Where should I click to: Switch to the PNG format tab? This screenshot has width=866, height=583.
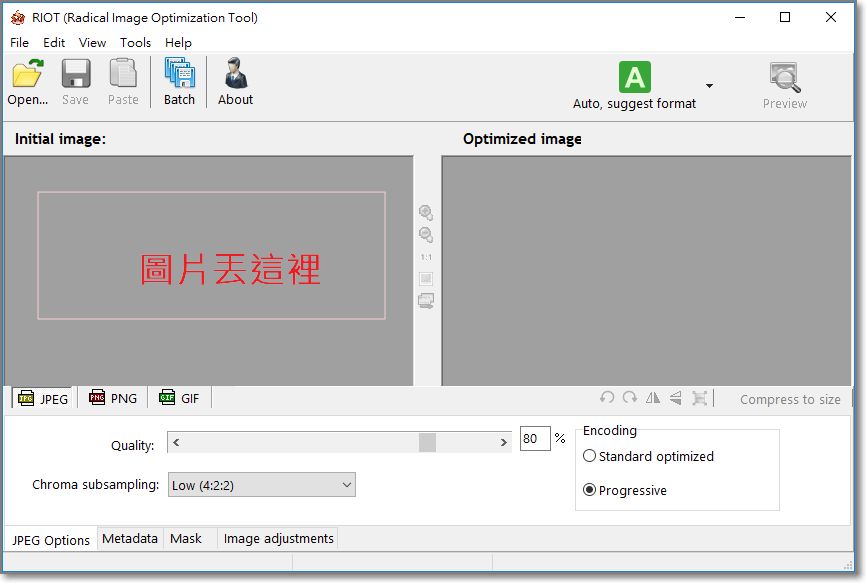[x=113, y=398]
